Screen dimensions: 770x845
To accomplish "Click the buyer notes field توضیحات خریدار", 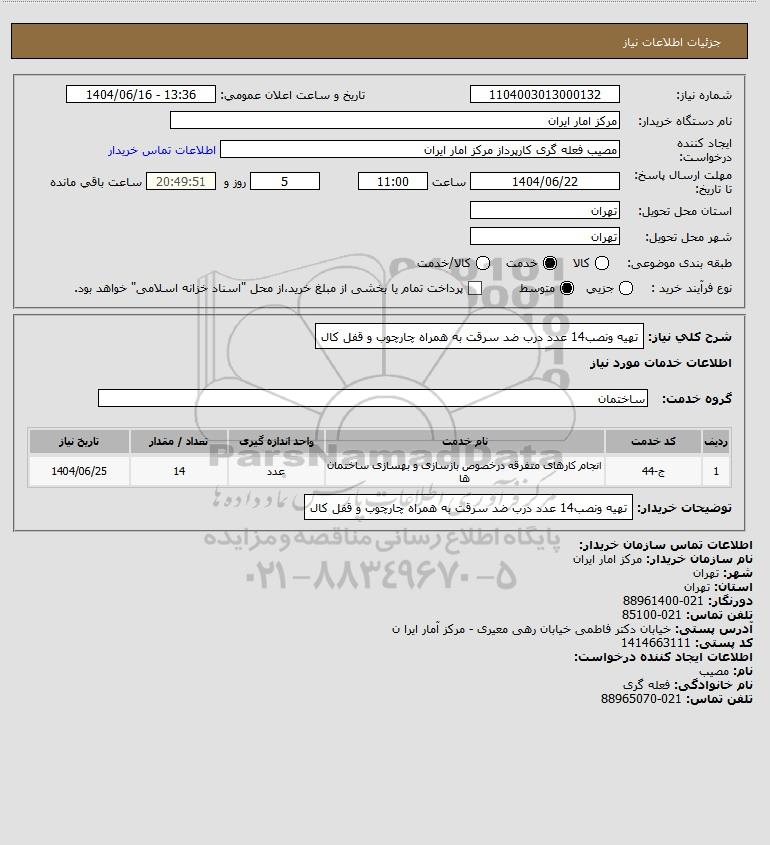I will (x=468, y=508).
